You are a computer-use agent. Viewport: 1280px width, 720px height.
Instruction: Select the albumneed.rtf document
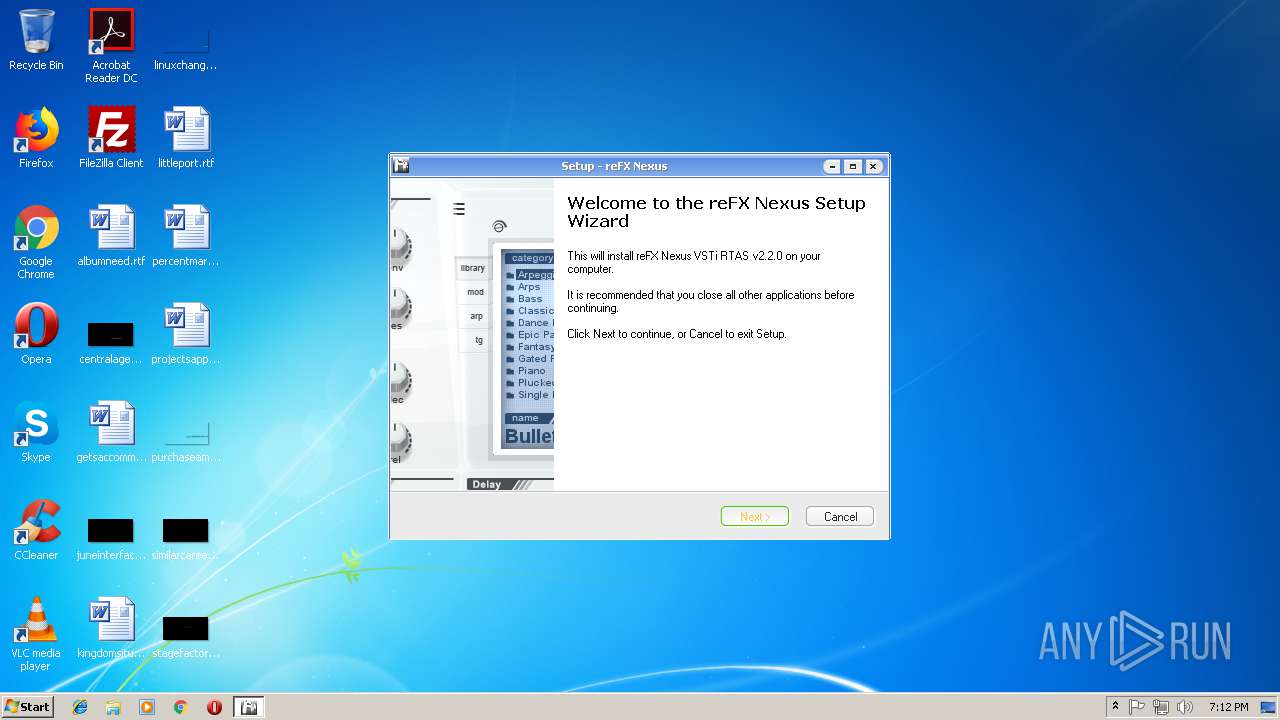[x=111, y=237]
